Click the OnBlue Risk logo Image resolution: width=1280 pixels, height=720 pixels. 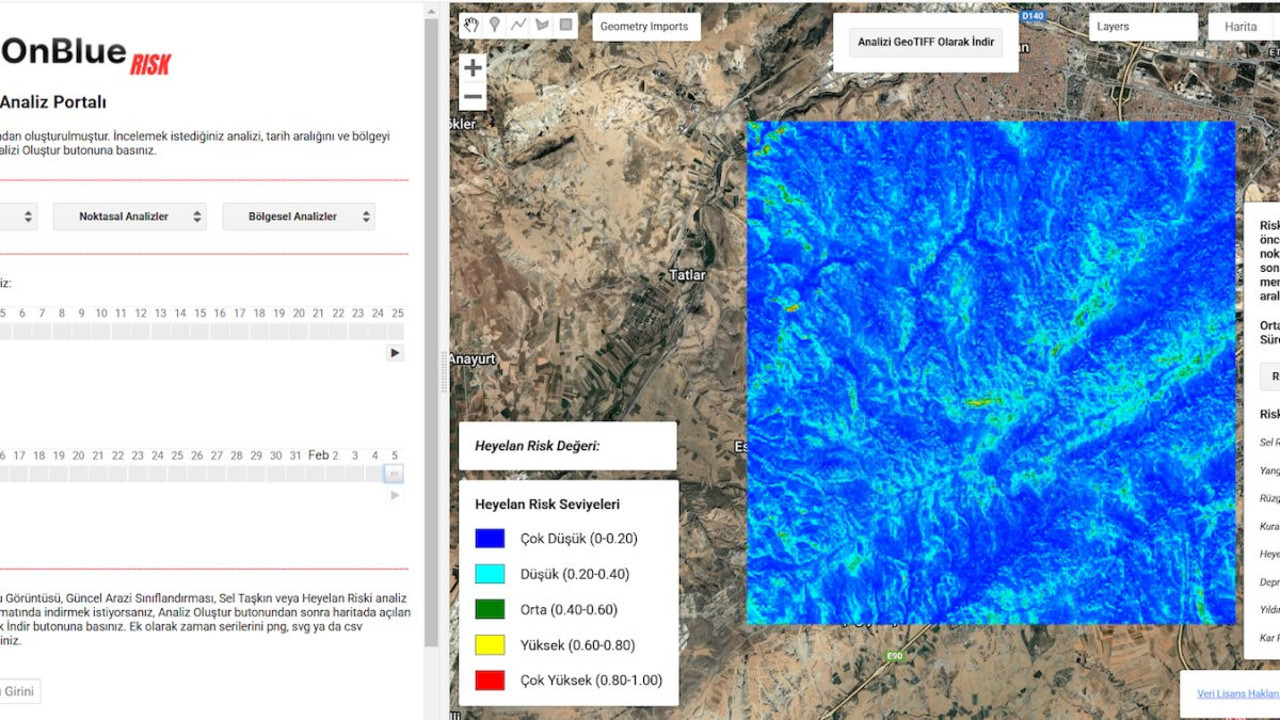(86, 54)
